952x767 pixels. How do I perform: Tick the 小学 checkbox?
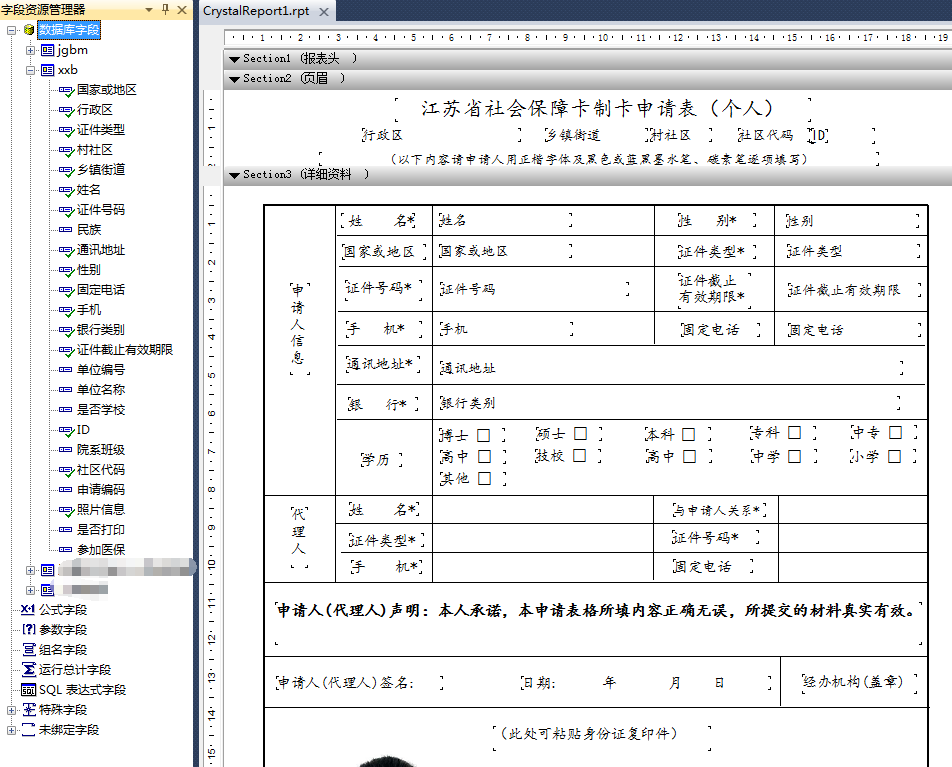894,456
